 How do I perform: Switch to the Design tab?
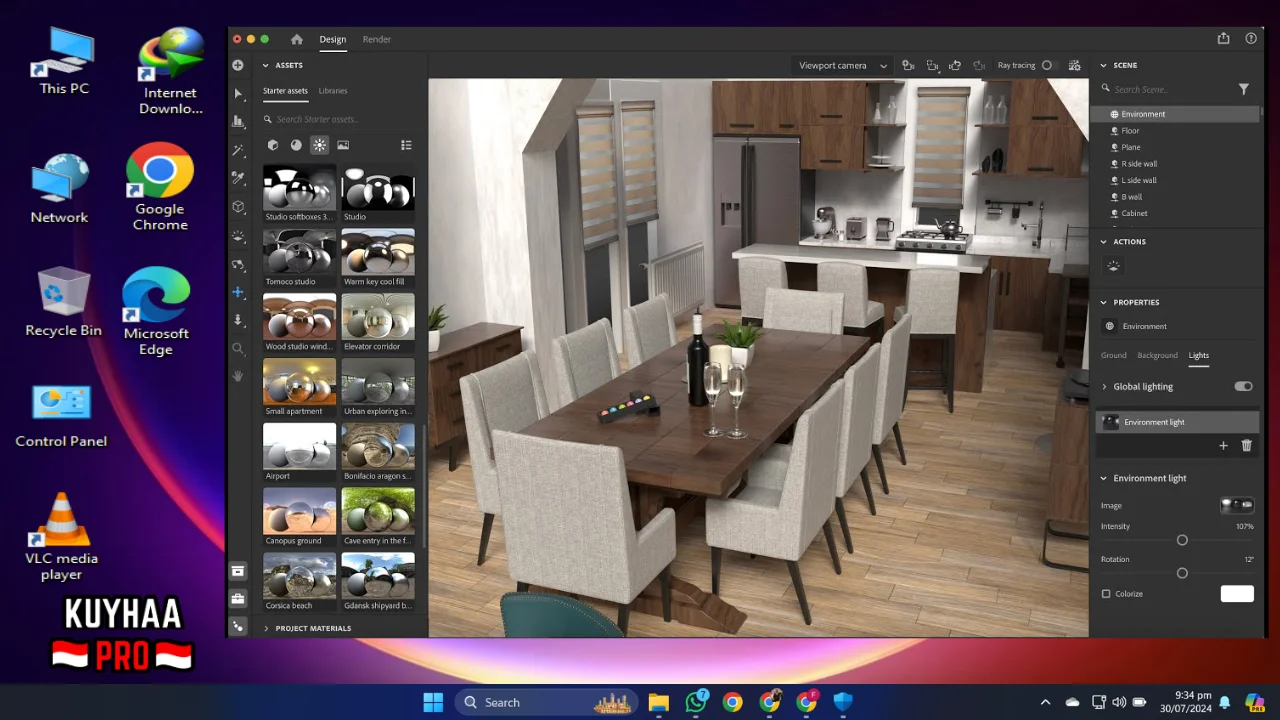(x=333, y=39)
